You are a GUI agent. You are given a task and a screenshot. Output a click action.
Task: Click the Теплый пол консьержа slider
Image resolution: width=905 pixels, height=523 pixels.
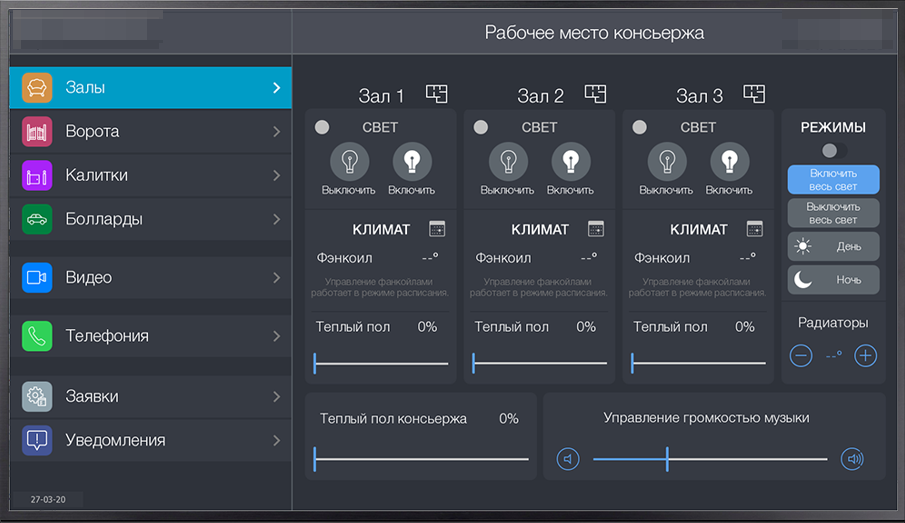click(x=421, y=459)
